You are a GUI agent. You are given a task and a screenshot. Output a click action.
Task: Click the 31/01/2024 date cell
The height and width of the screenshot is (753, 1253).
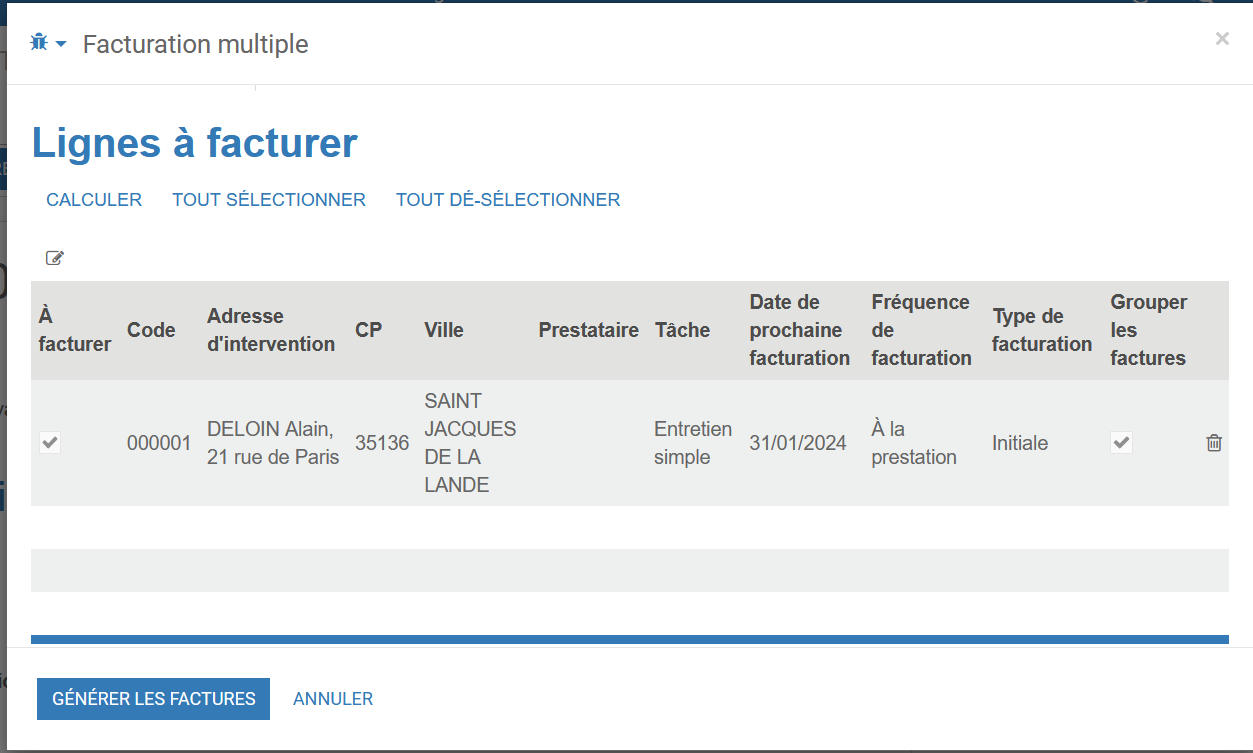(x=798, y=443)
